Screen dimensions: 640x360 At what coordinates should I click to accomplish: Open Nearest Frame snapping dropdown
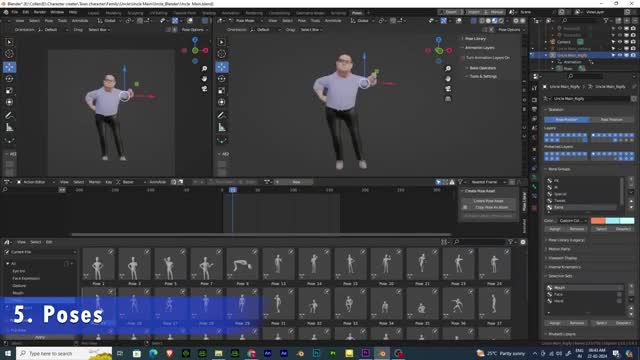pyautogui.click(x=487, y=182)
